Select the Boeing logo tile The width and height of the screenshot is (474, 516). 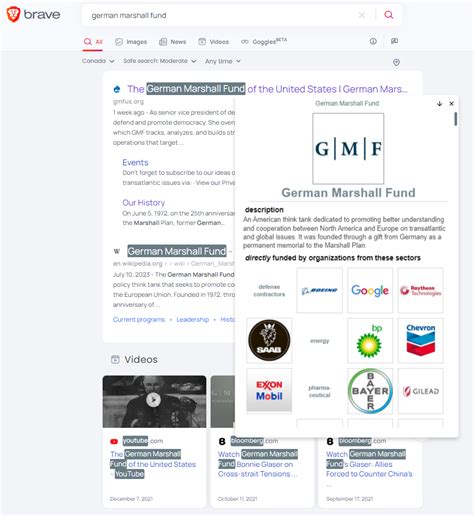(x=319, y=290)
